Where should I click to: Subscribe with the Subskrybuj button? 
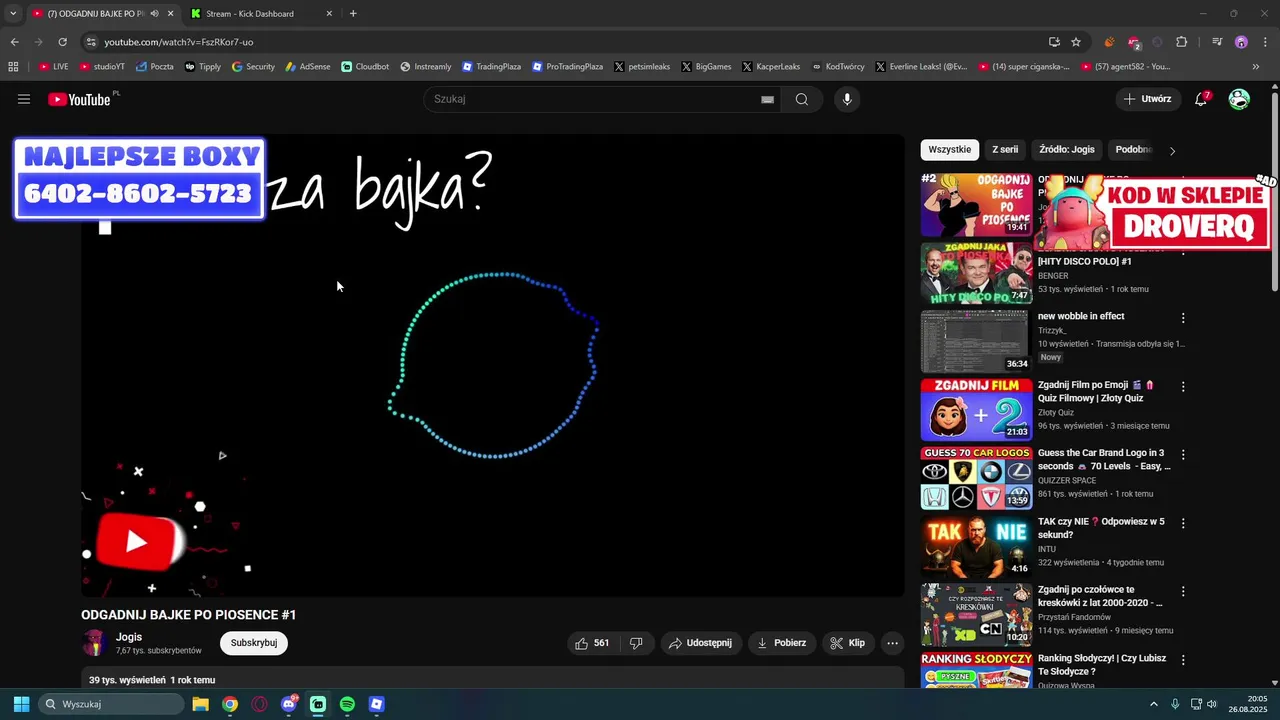pos(254,643)
